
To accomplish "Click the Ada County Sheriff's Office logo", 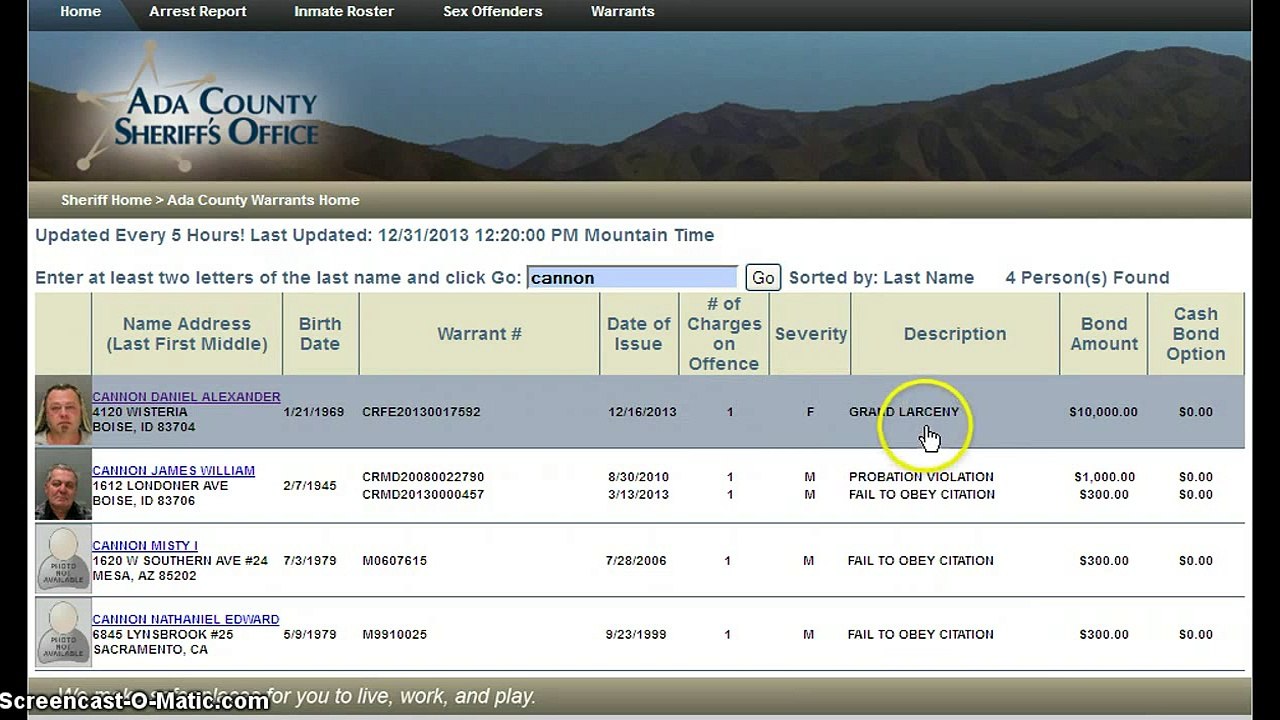I will pos(200,108).
